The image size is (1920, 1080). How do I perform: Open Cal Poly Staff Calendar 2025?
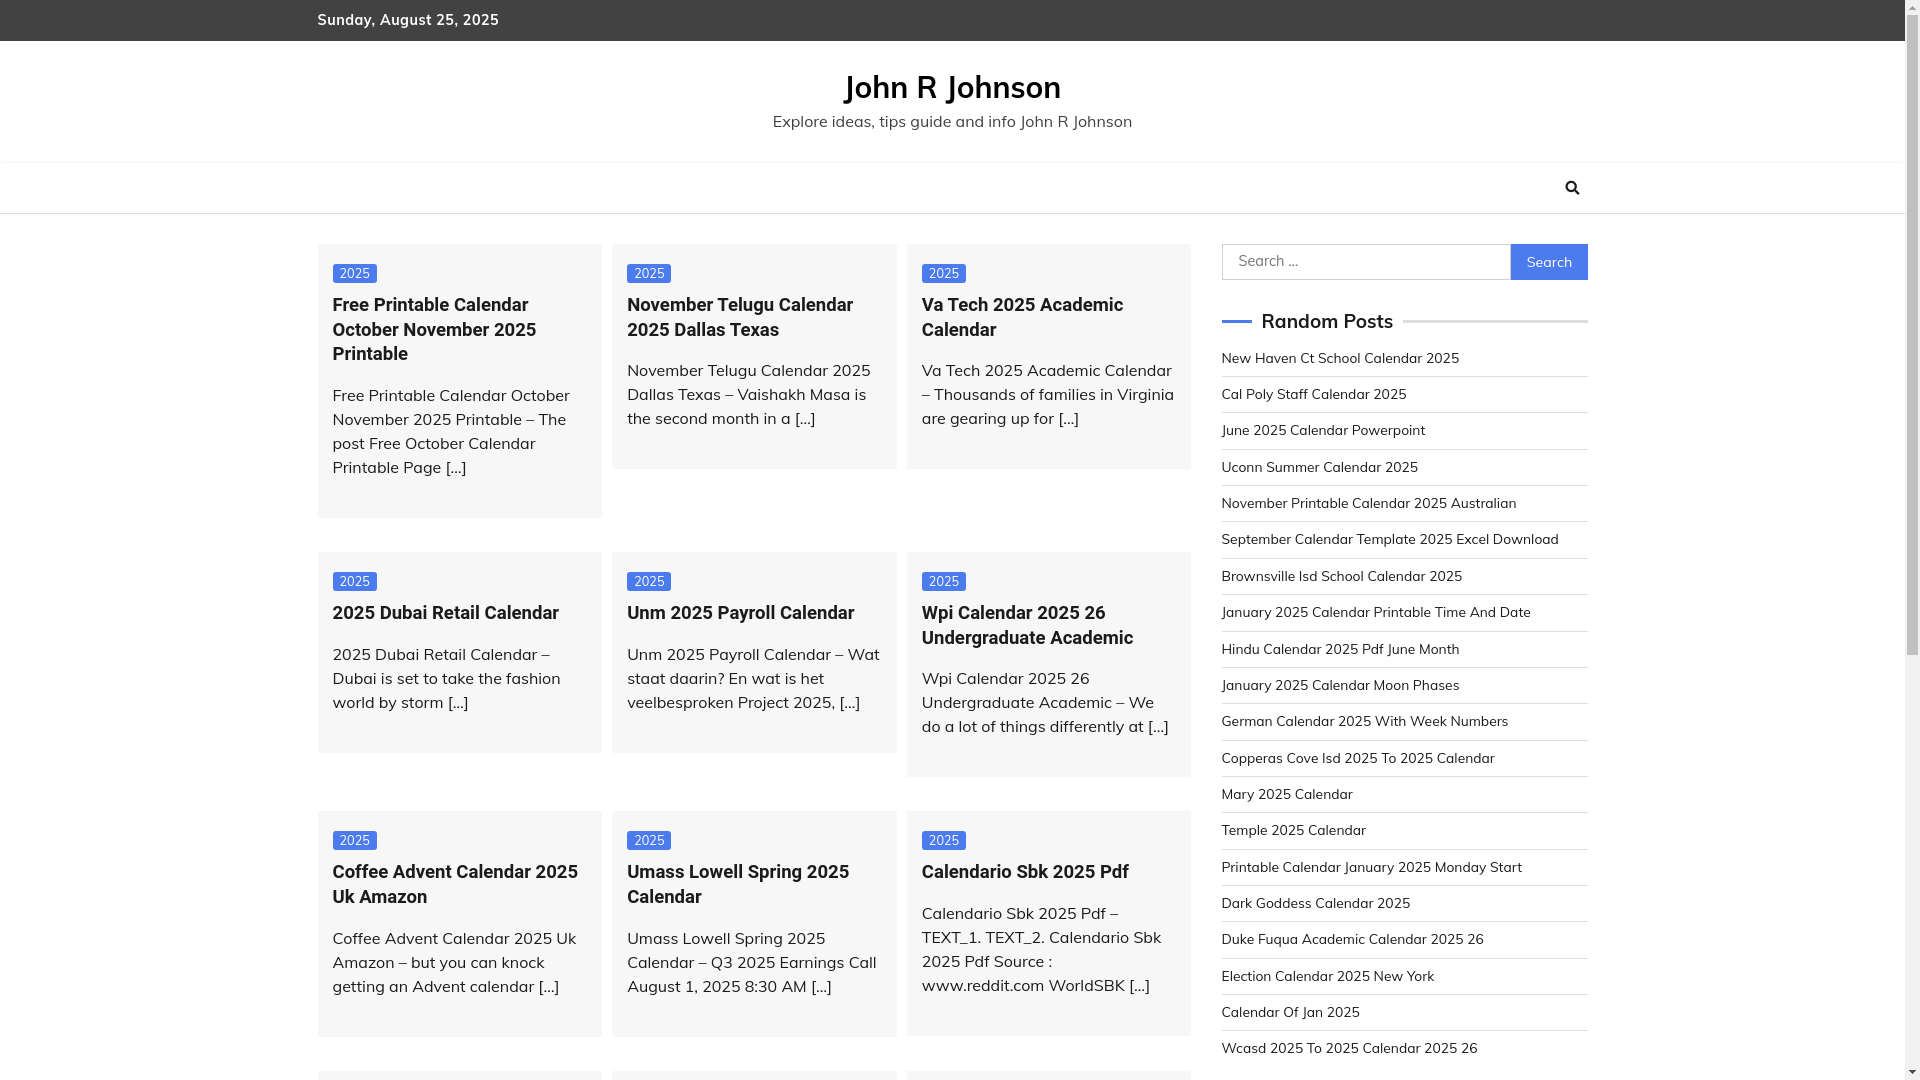(1314, 394)
